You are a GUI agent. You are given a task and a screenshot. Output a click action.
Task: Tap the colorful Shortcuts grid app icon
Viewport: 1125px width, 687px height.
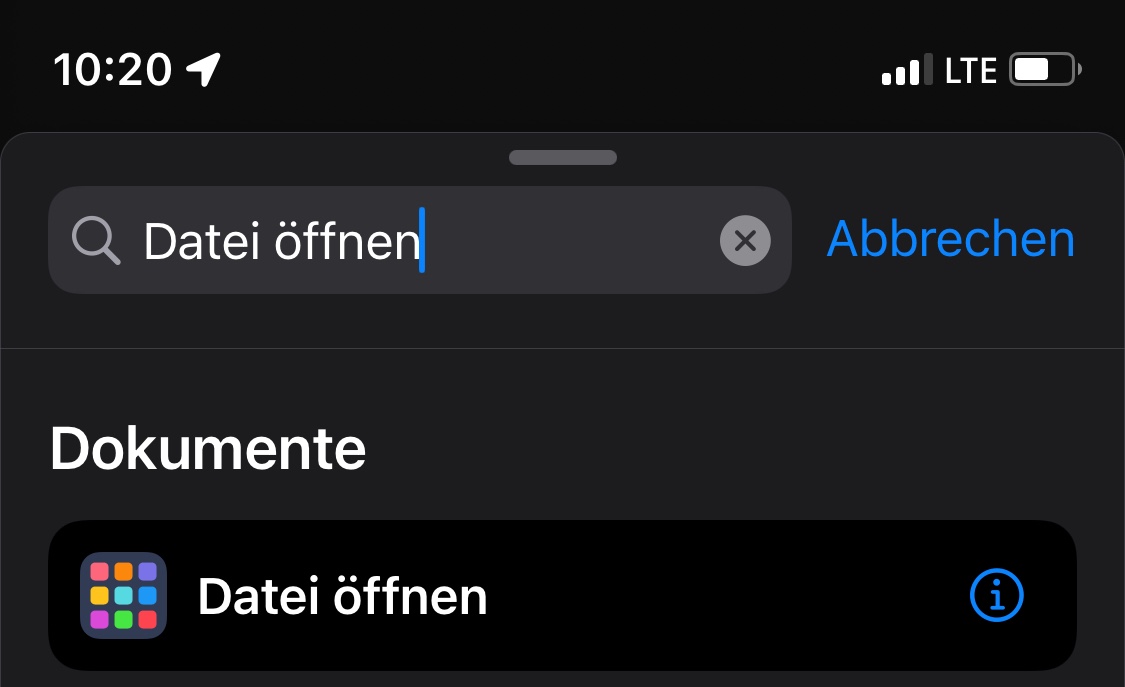click(123, 596)
